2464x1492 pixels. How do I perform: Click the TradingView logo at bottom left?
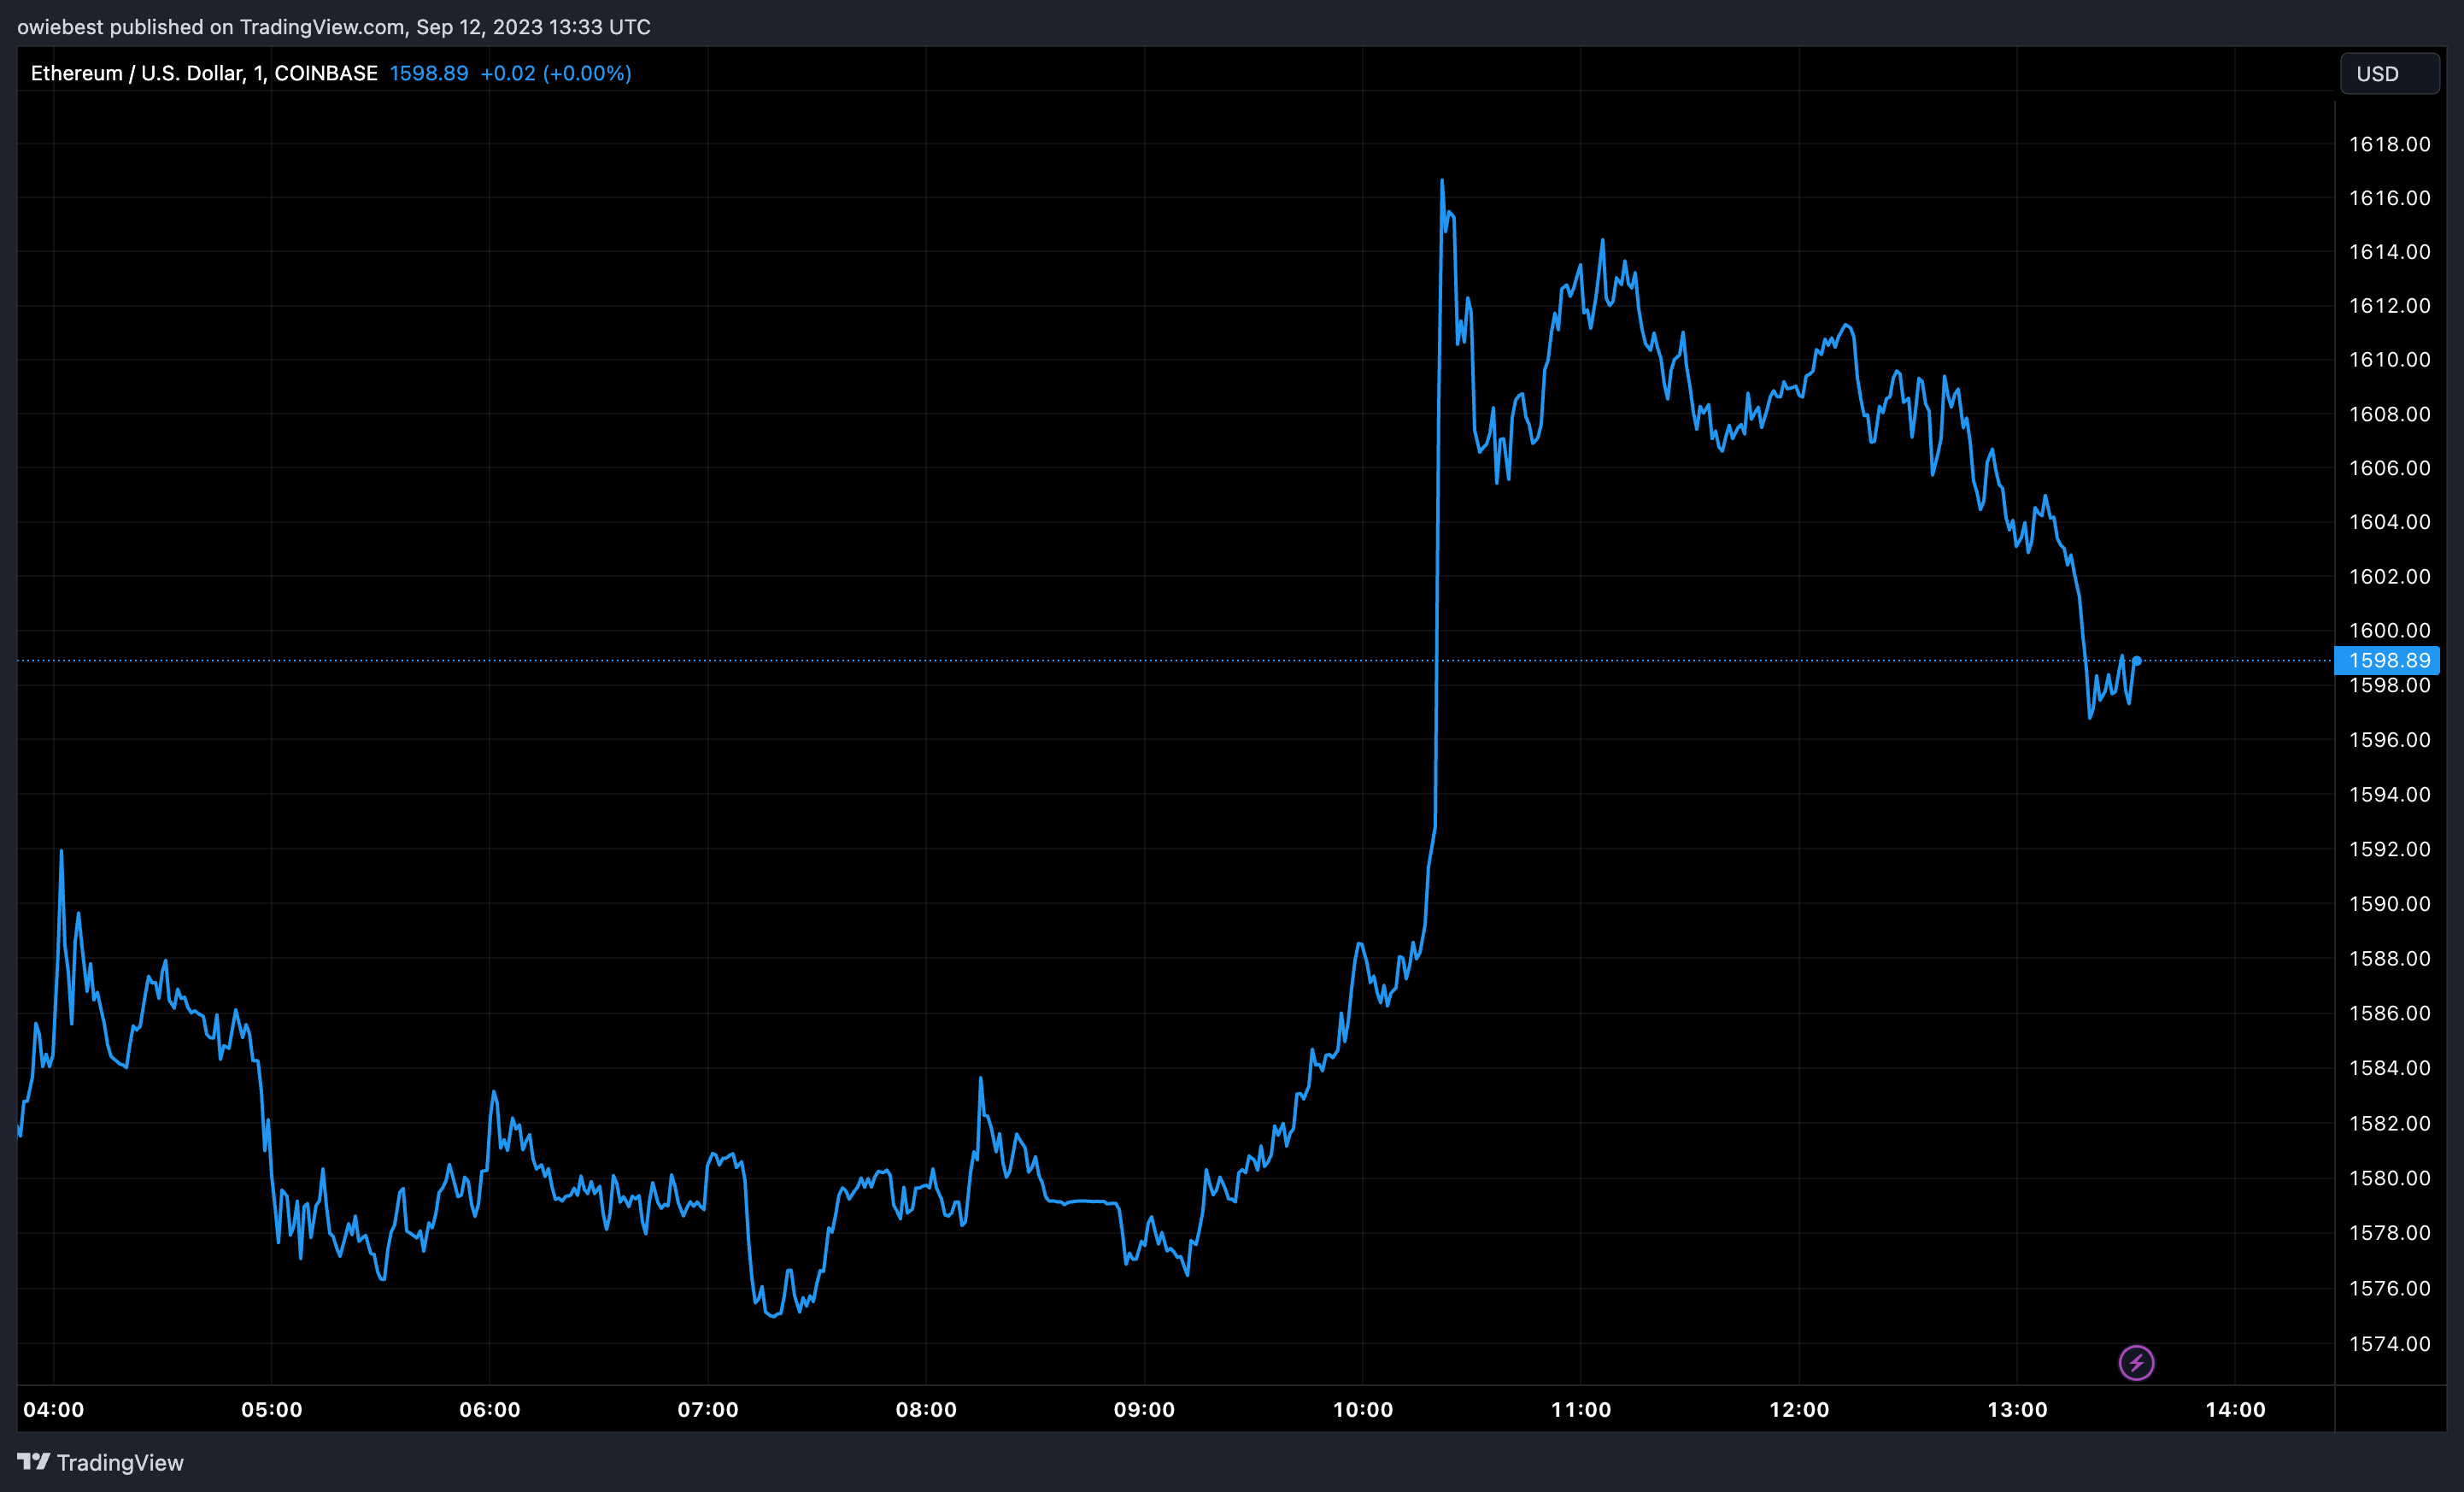coord(101,1462)
